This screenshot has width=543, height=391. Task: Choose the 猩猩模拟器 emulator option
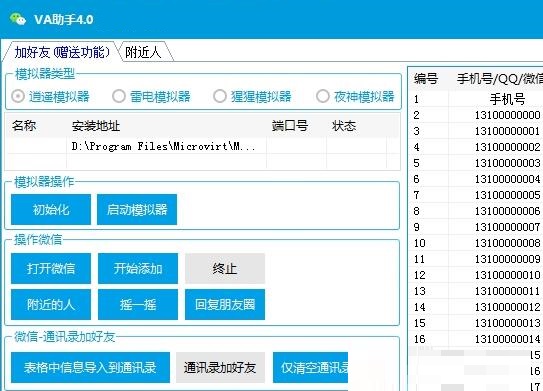252,96
